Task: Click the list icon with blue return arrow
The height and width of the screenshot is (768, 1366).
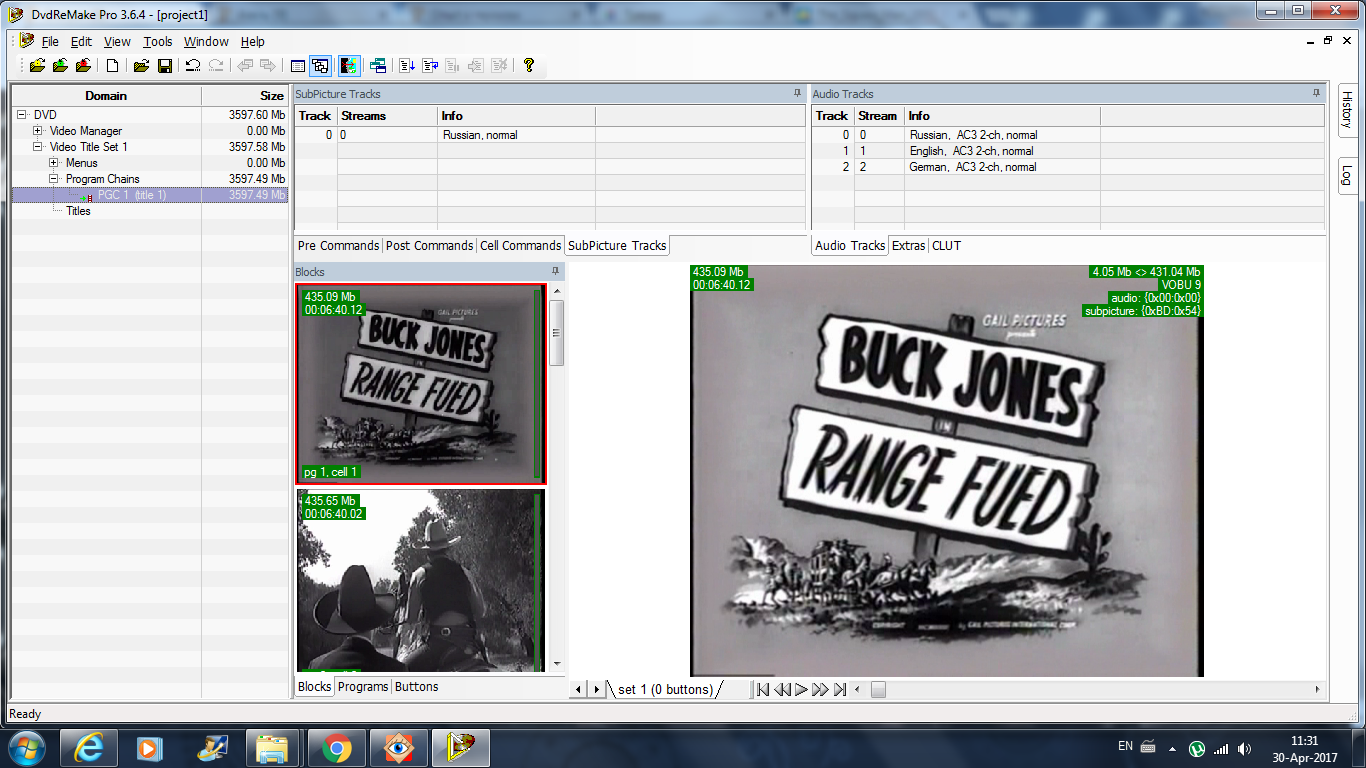Action: click(430, 66)
